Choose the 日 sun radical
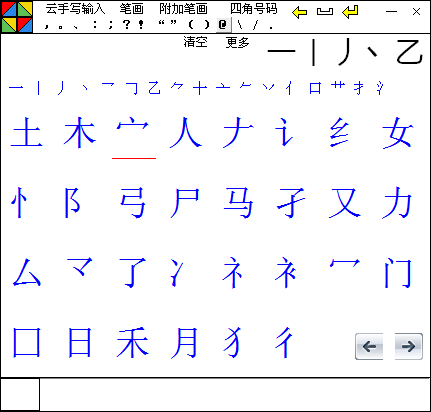Viewport: 431px width, 412px height. 80,343
